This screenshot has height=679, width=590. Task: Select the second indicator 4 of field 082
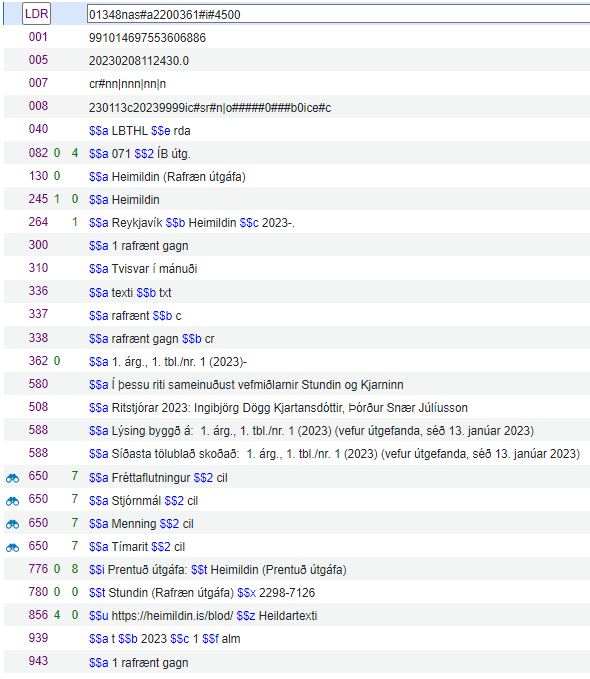(75, 153)
